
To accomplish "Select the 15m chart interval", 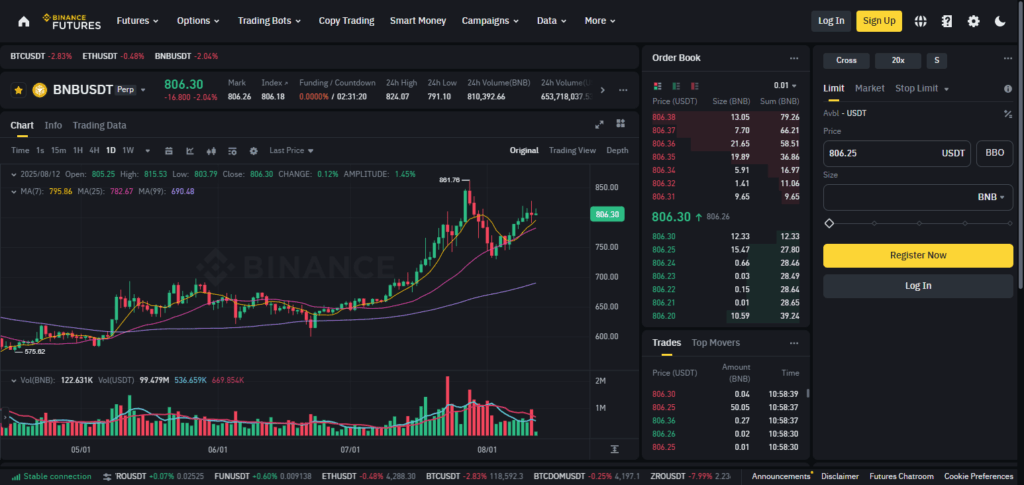I will (59, 151).
